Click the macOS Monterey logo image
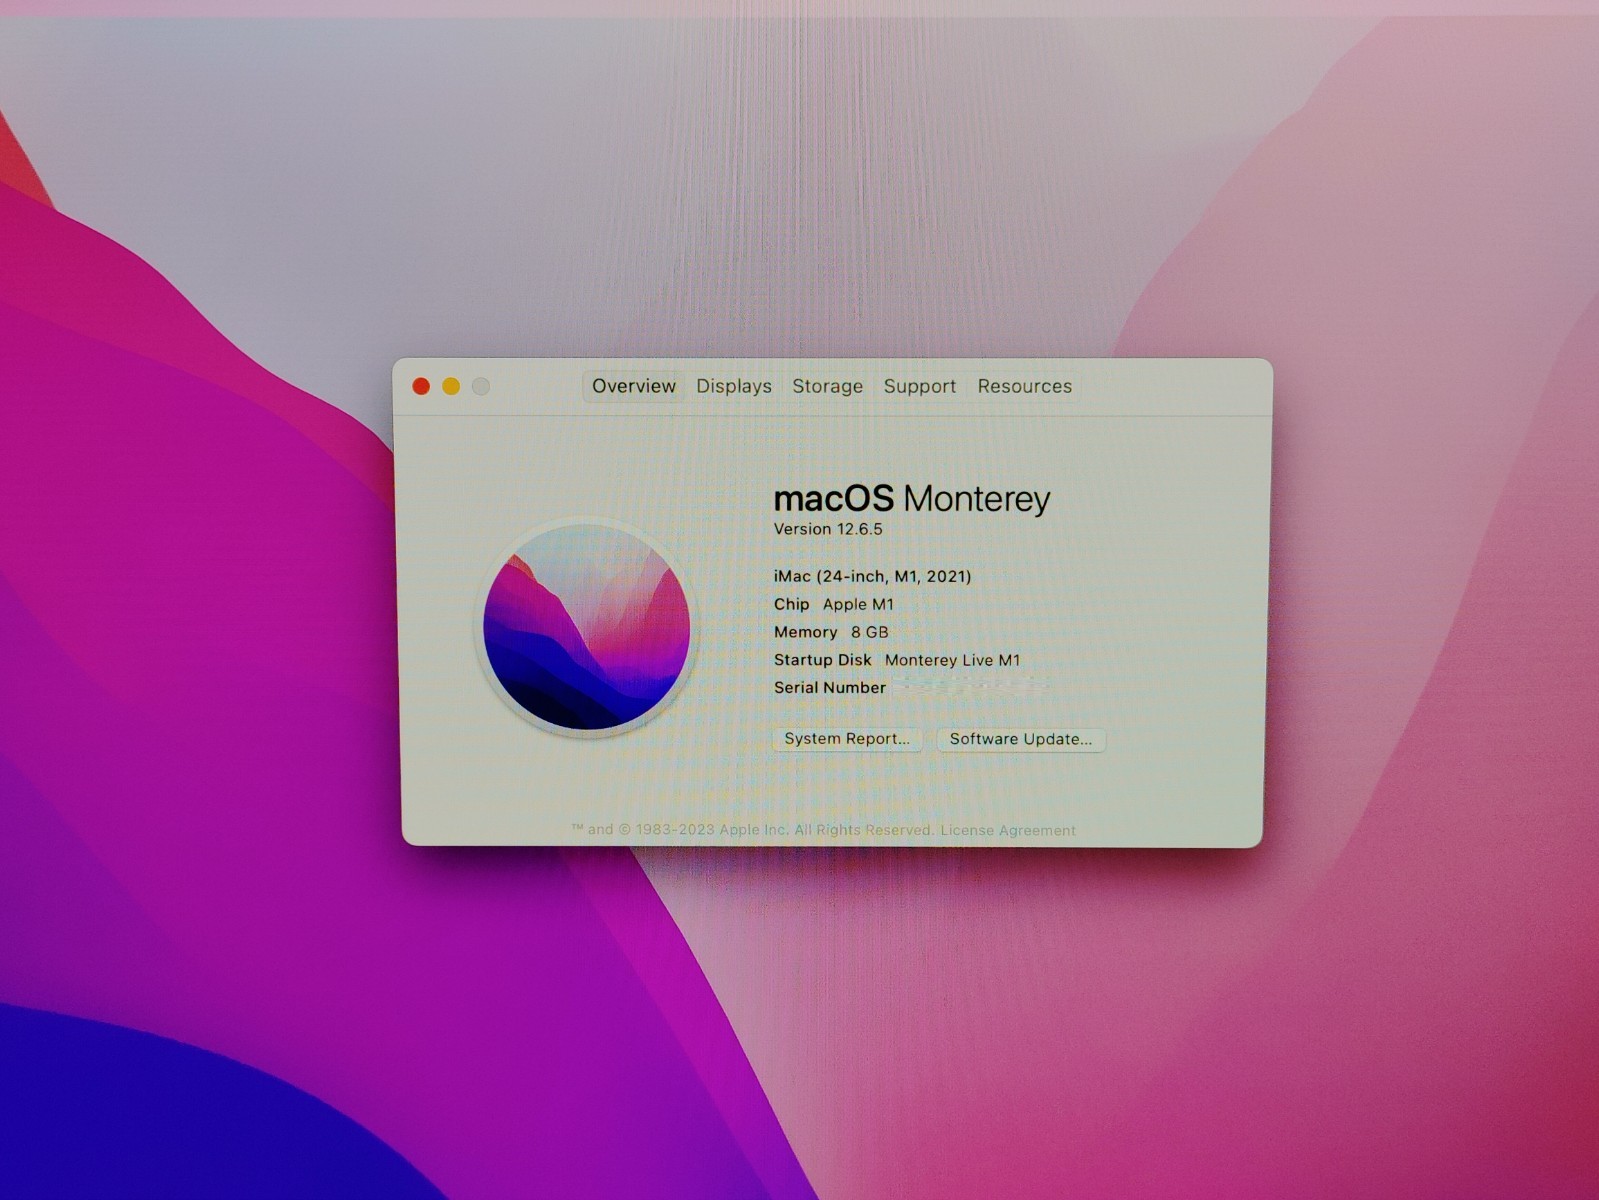Screen dimensions: 1599x1200 (x=587, y=627)
